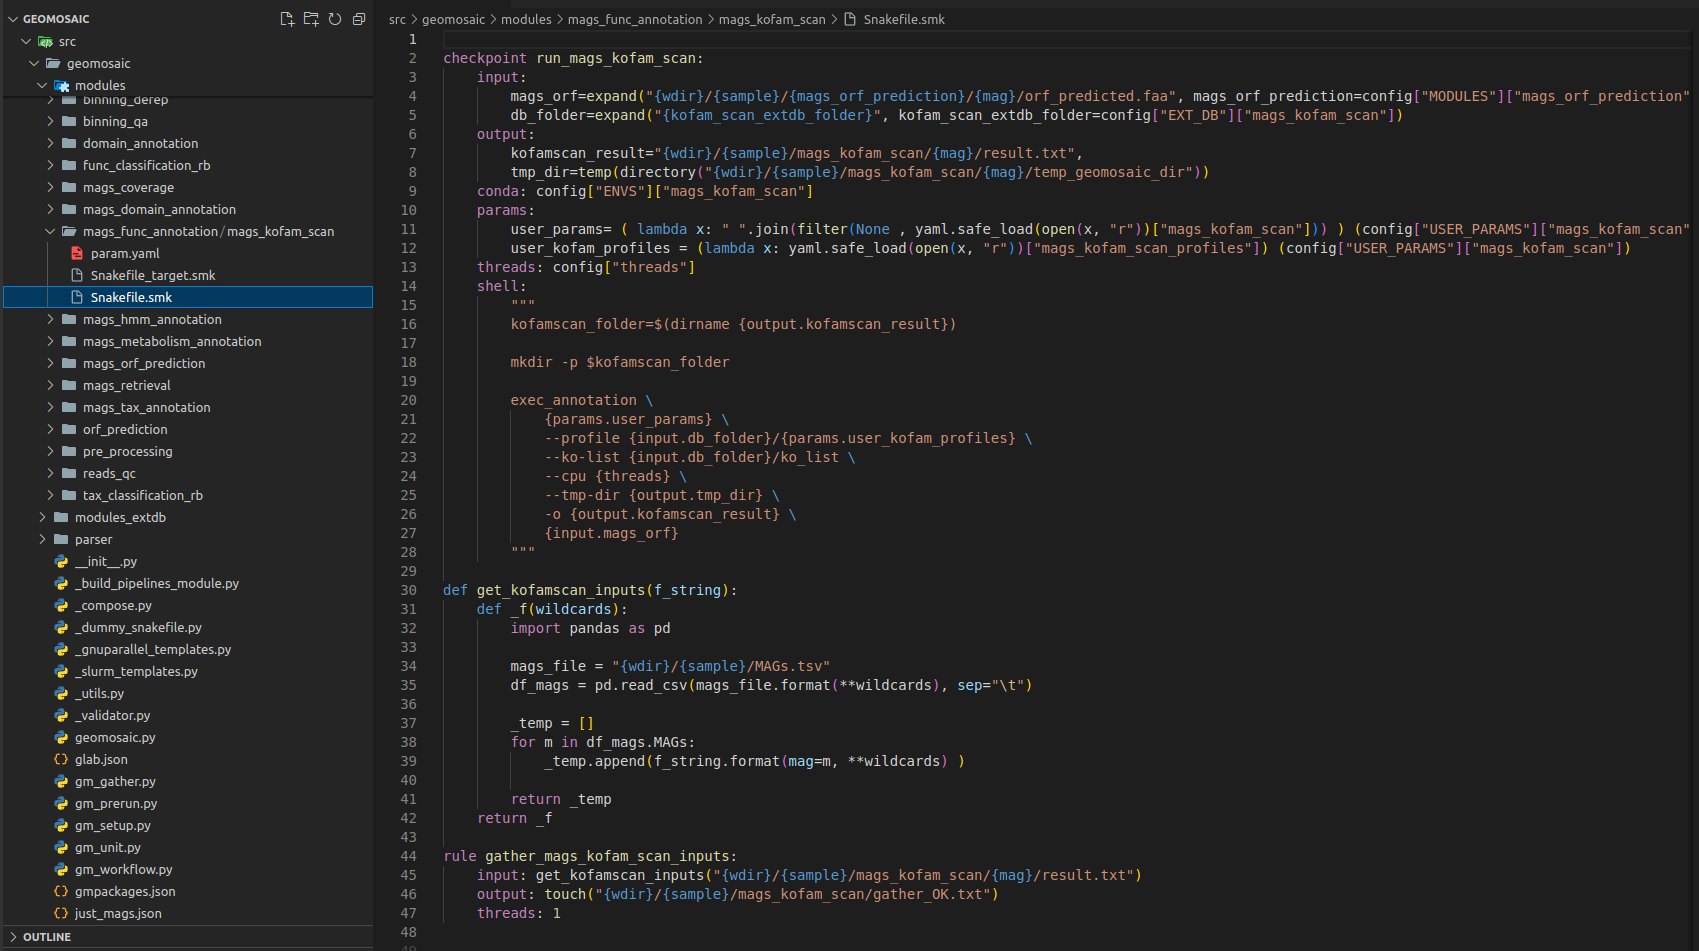Screen dimensions: 1699x951
Task: Click the 'rule gather_mags_kofam_scan_inputs' line
Action: pos(590,856)
